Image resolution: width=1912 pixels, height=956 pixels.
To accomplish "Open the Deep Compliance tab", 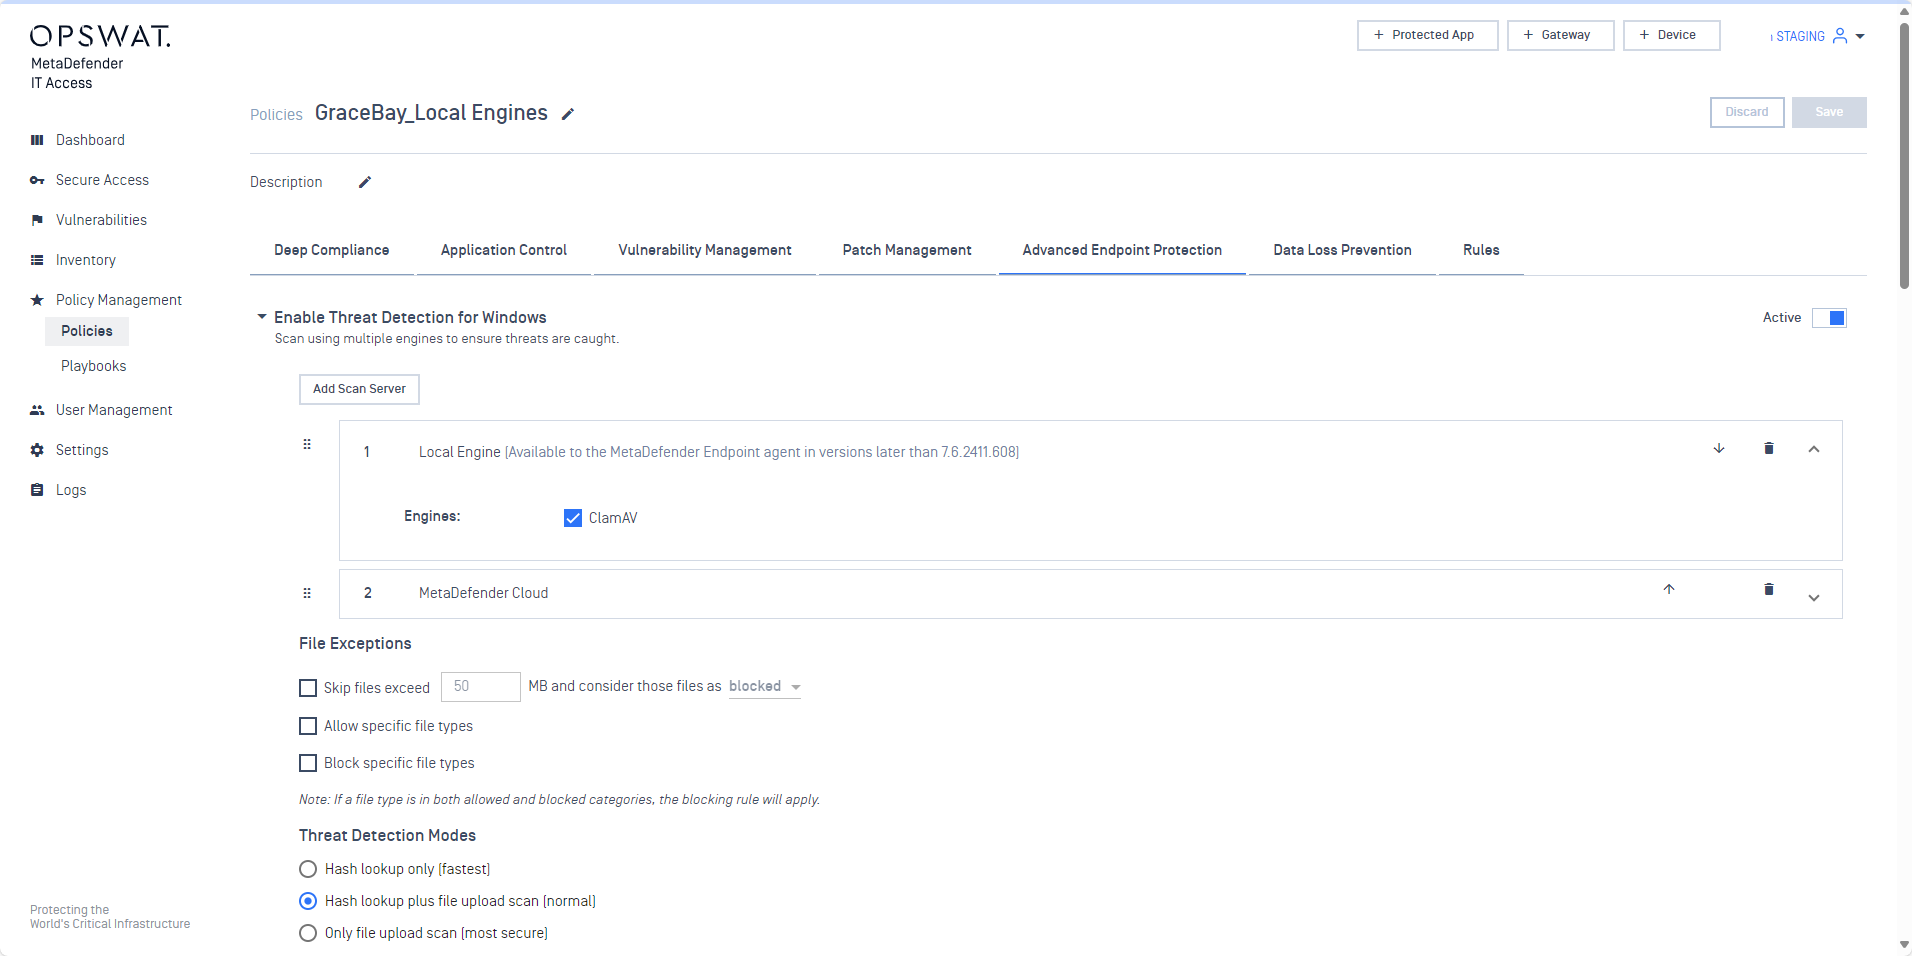I will tap(332, 250).
